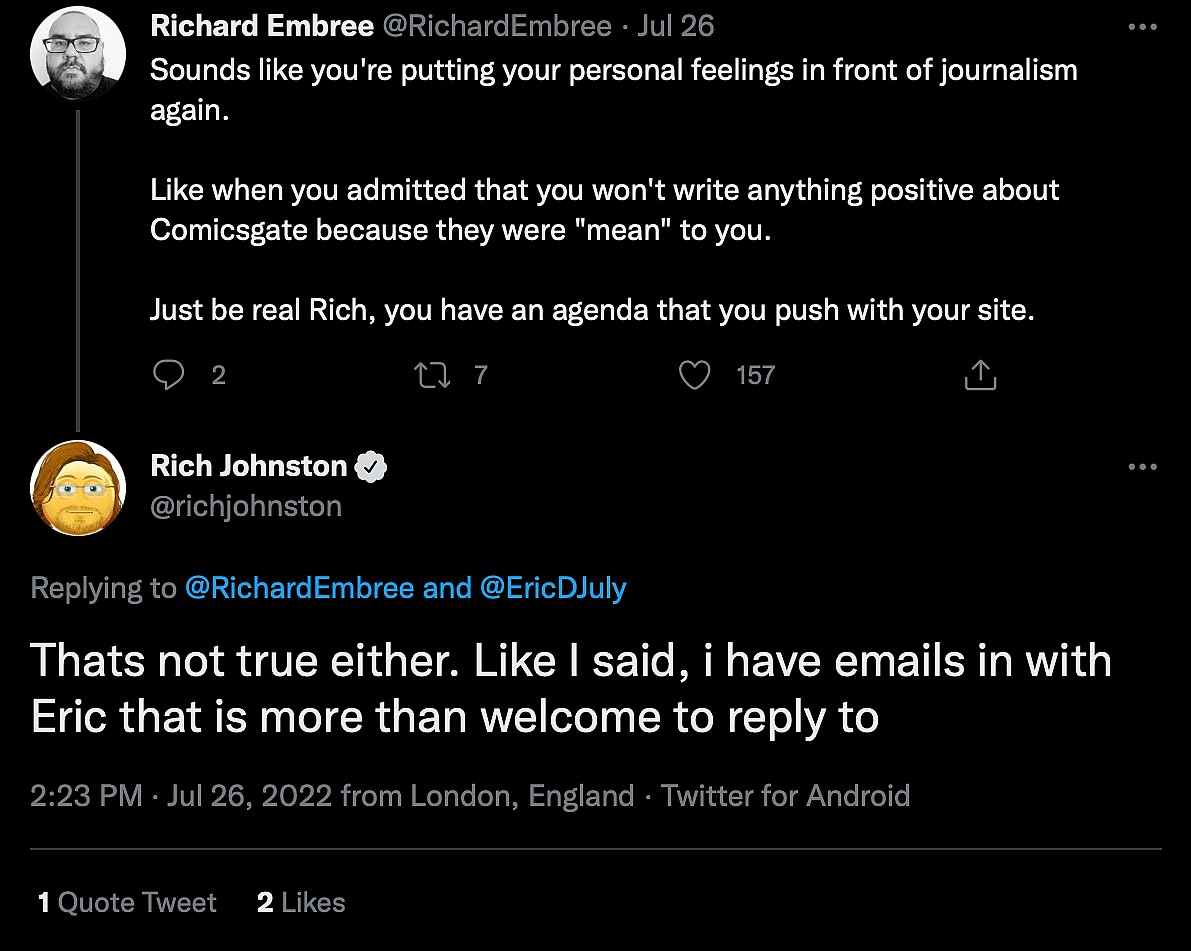
Task: Click Rich Johnston's cartoon profile avatar
Action: pos(79,487)
